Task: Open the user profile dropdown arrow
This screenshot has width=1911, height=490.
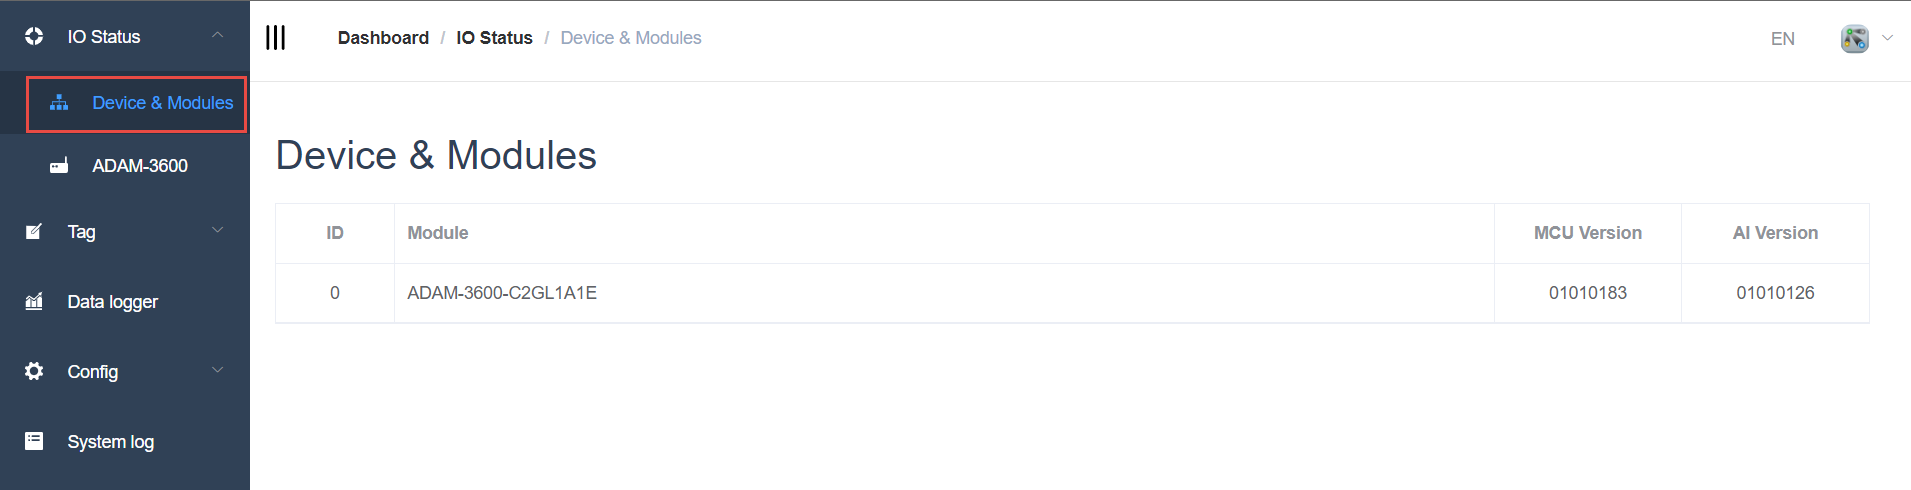Action: click(1887, 38)
